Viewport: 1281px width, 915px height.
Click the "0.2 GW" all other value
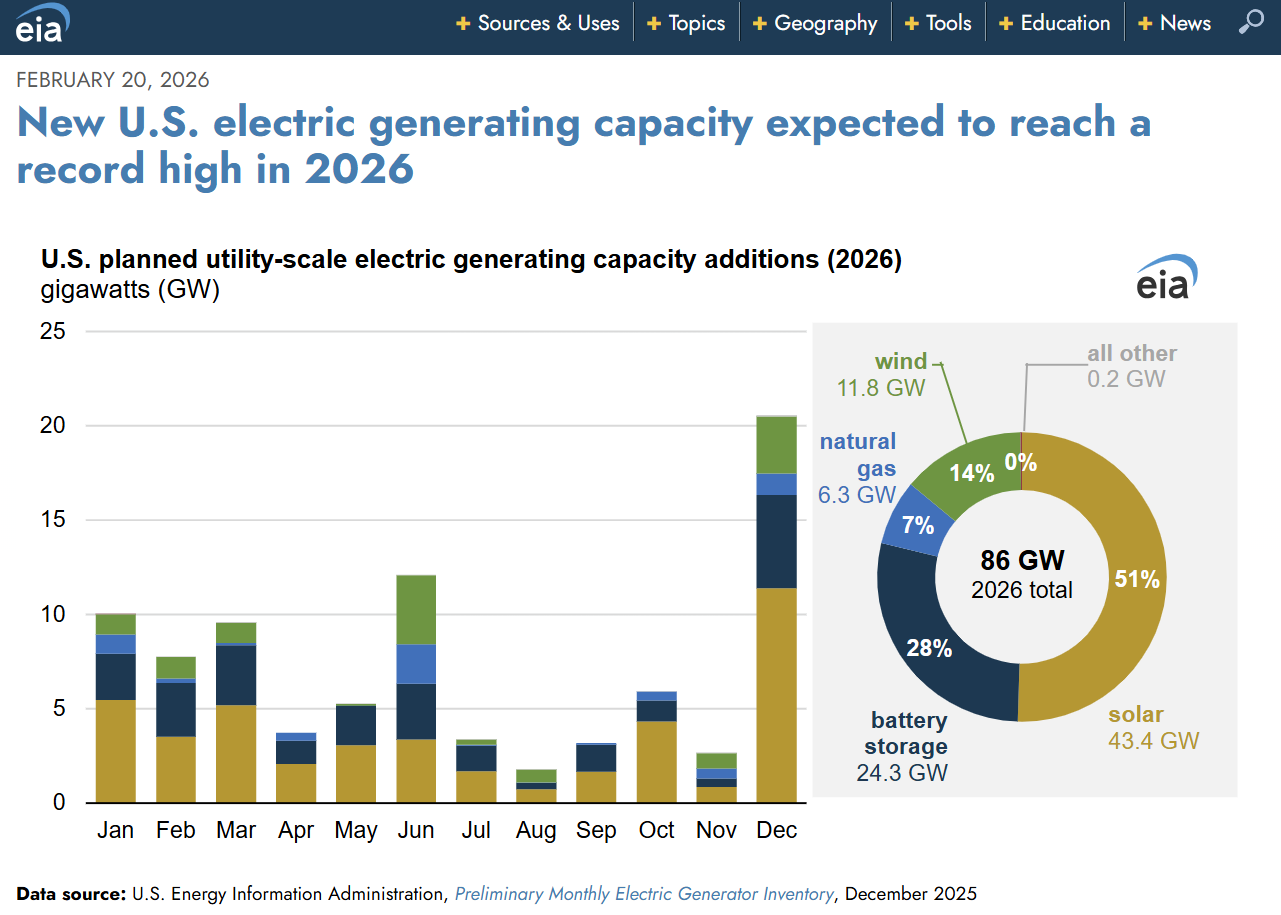(1126, 379)
